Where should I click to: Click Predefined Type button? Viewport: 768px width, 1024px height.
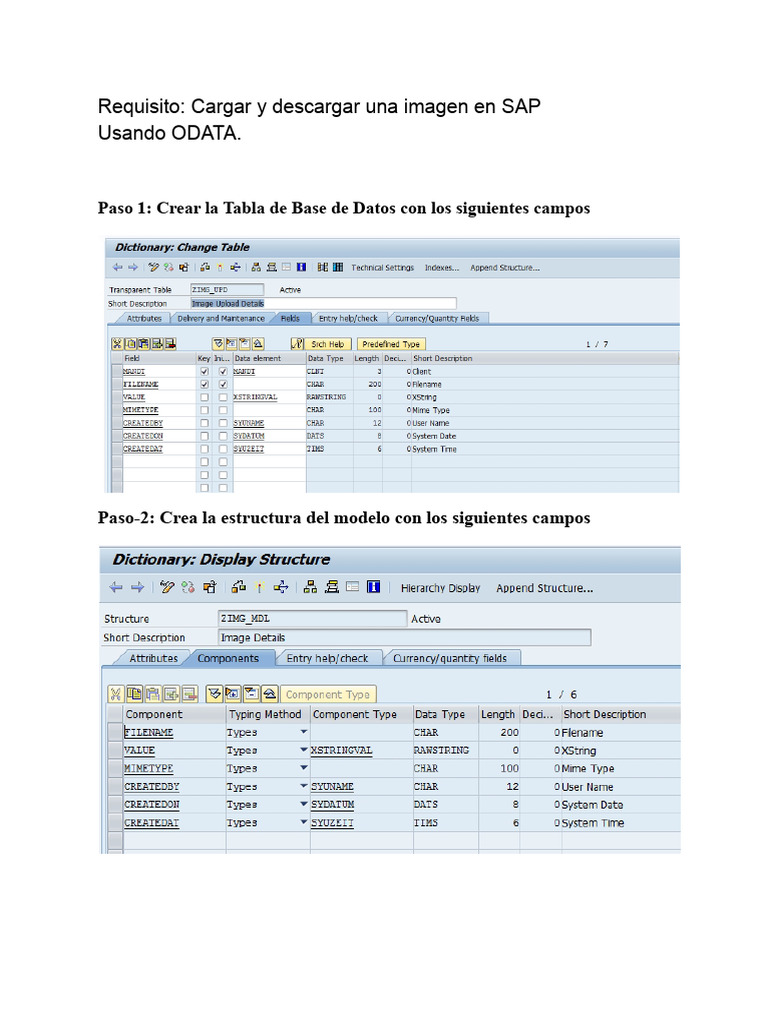391,344
